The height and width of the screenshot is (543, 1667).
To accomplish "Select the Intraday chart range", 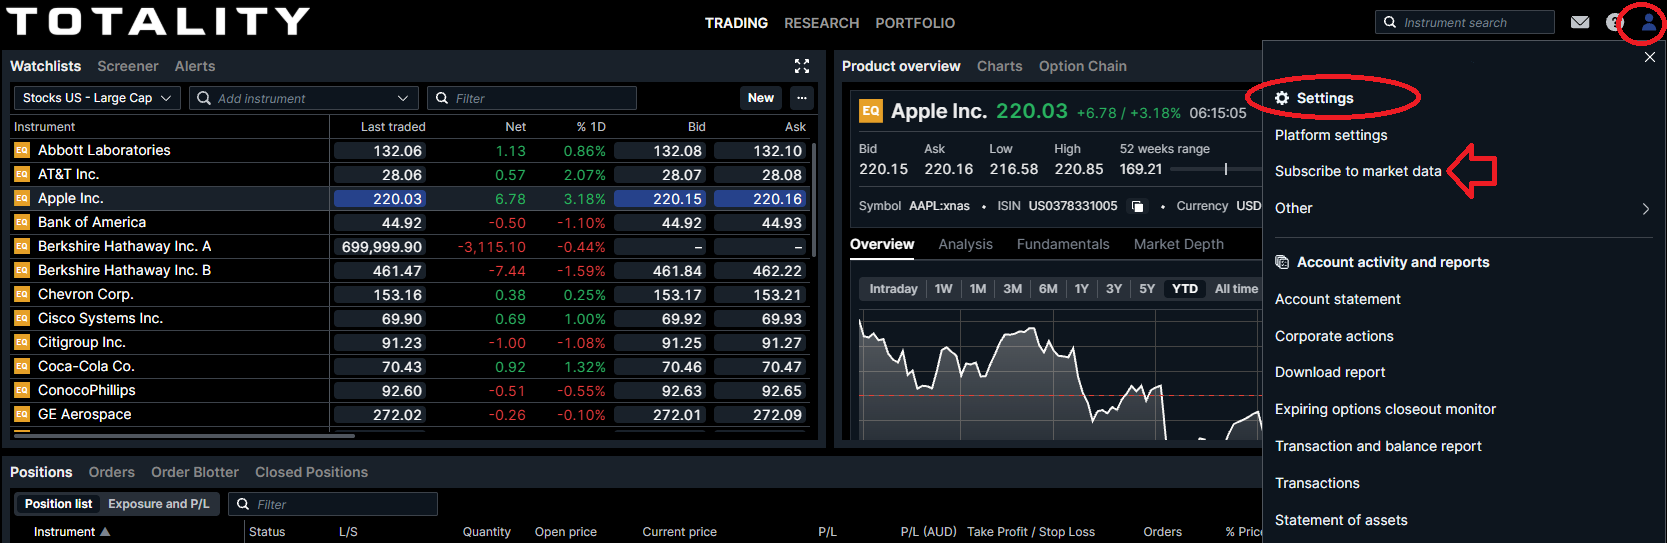I will point(893,289).
